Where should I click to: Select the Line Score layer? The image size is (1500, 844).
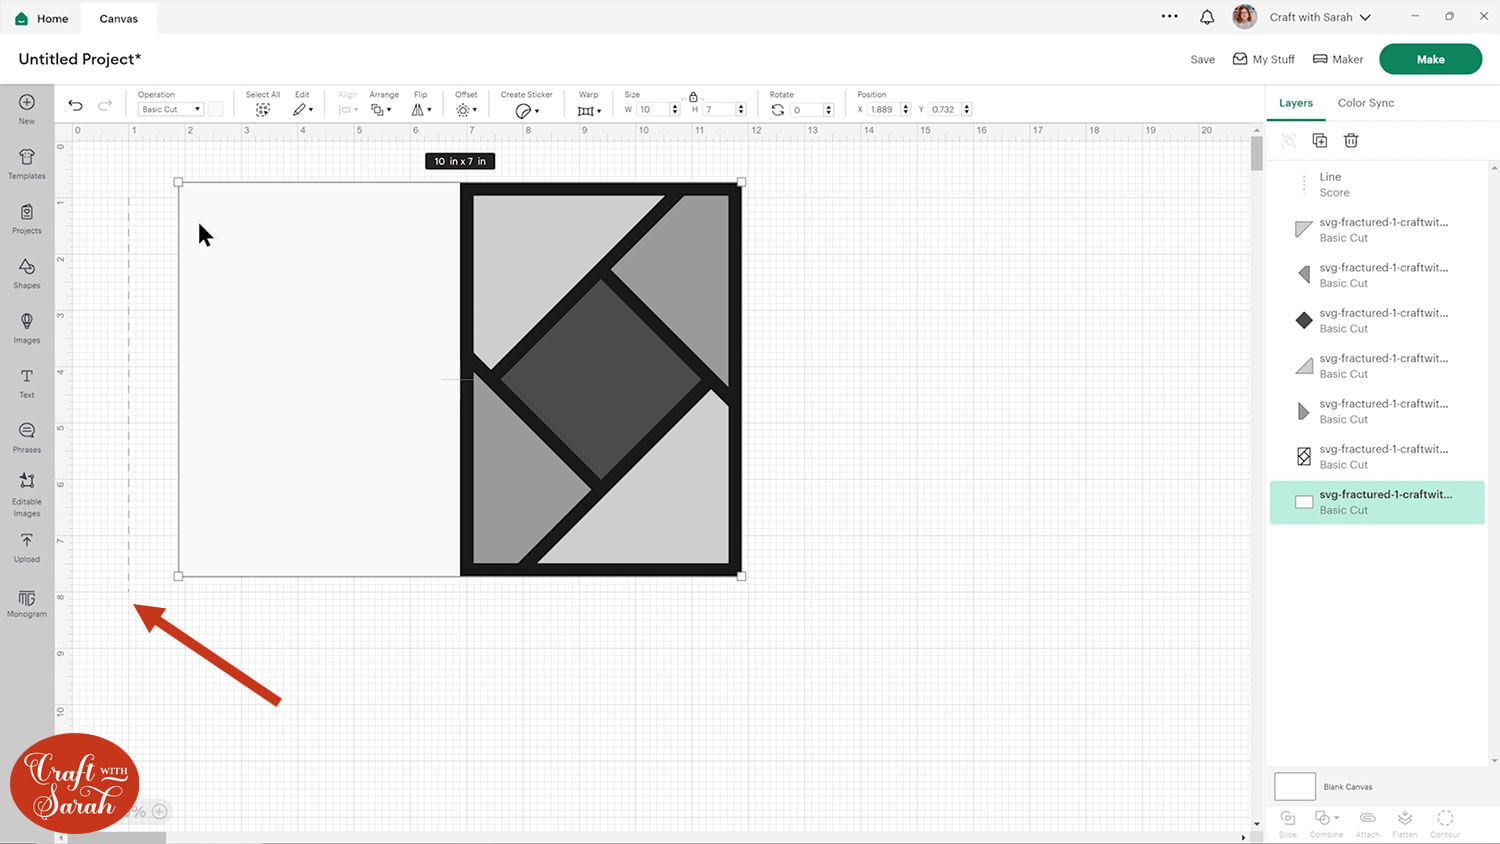(1377, 185)
